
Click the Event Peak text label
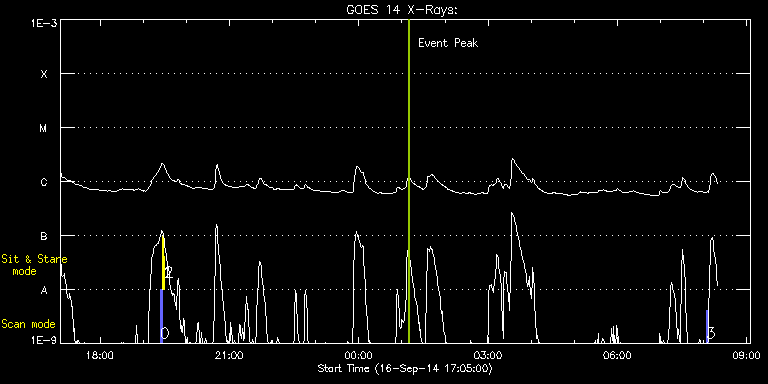pyautogui.click(x=448, y=43)
